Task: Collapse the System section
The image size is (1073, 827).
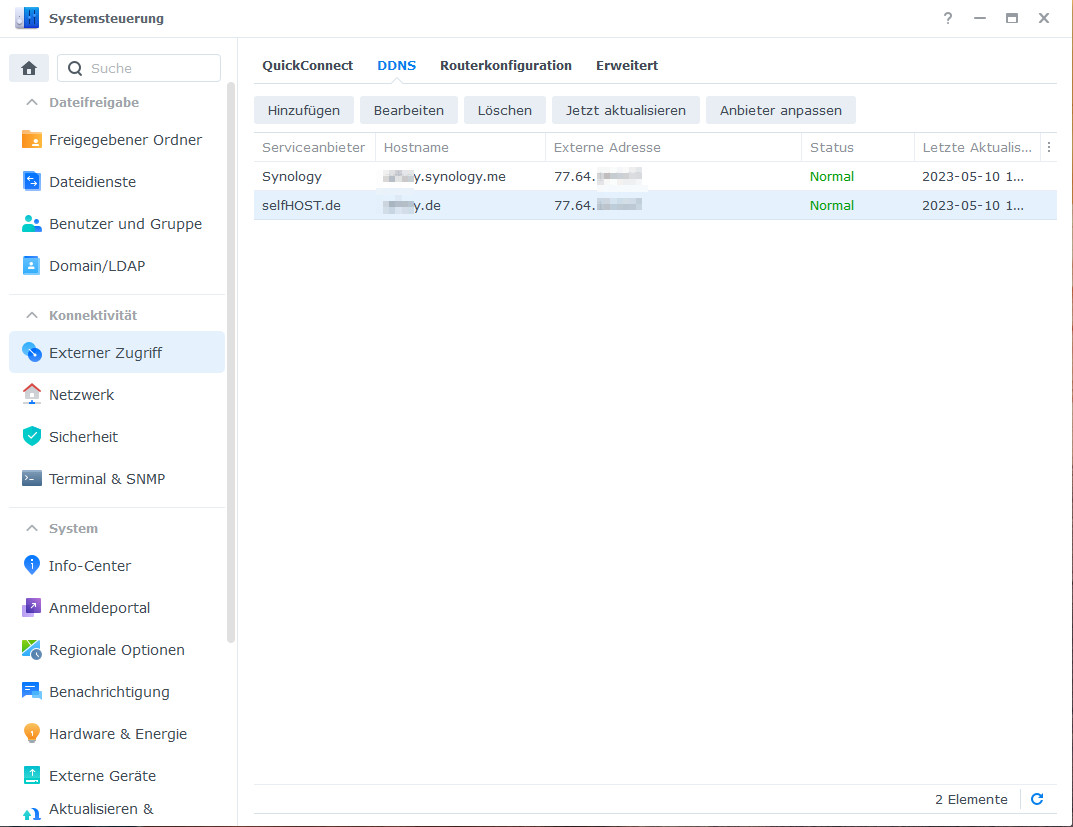Action: tap(32, 528)
